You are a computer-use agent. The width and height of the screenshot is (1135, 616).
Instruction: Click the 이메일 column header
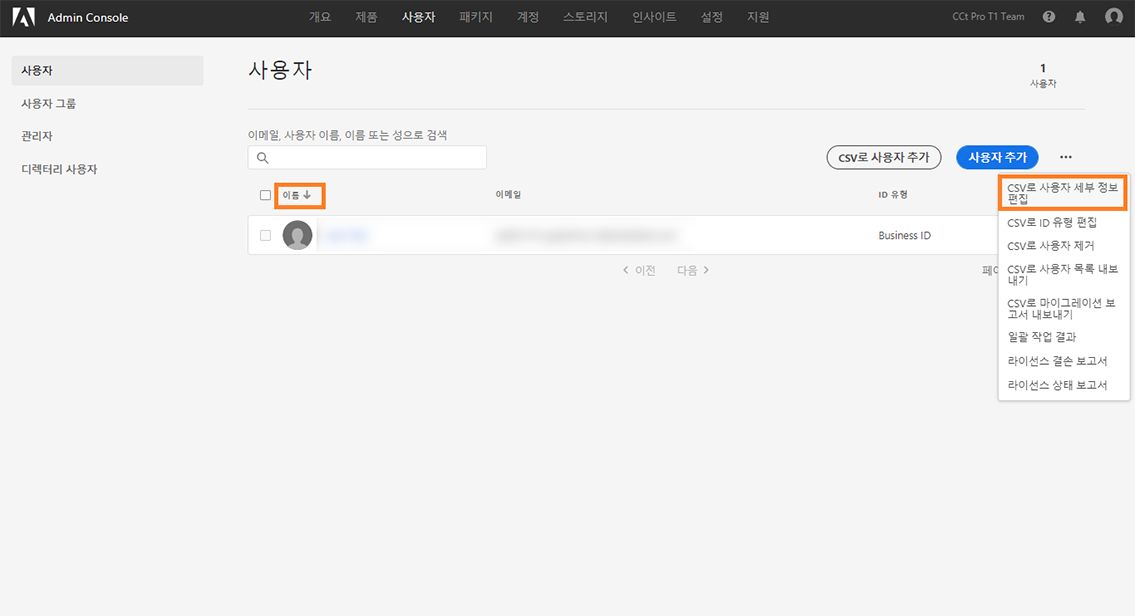point(508,195)
